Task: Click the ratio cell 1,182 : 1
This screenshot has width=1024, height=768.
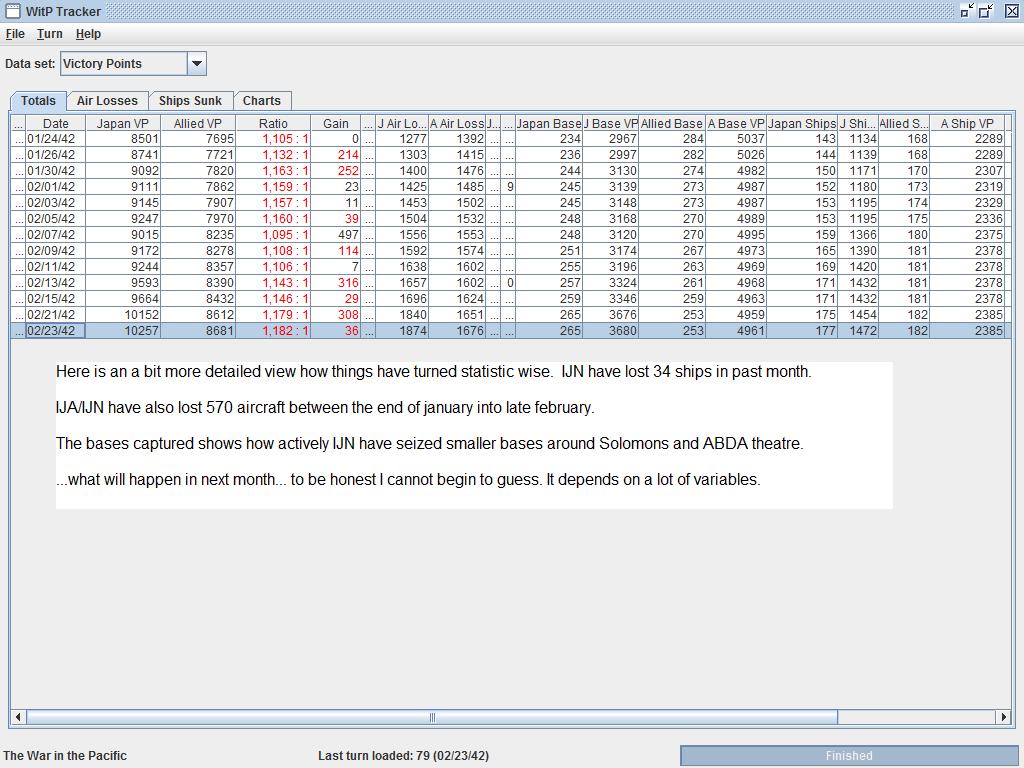Action: point(272,330)
